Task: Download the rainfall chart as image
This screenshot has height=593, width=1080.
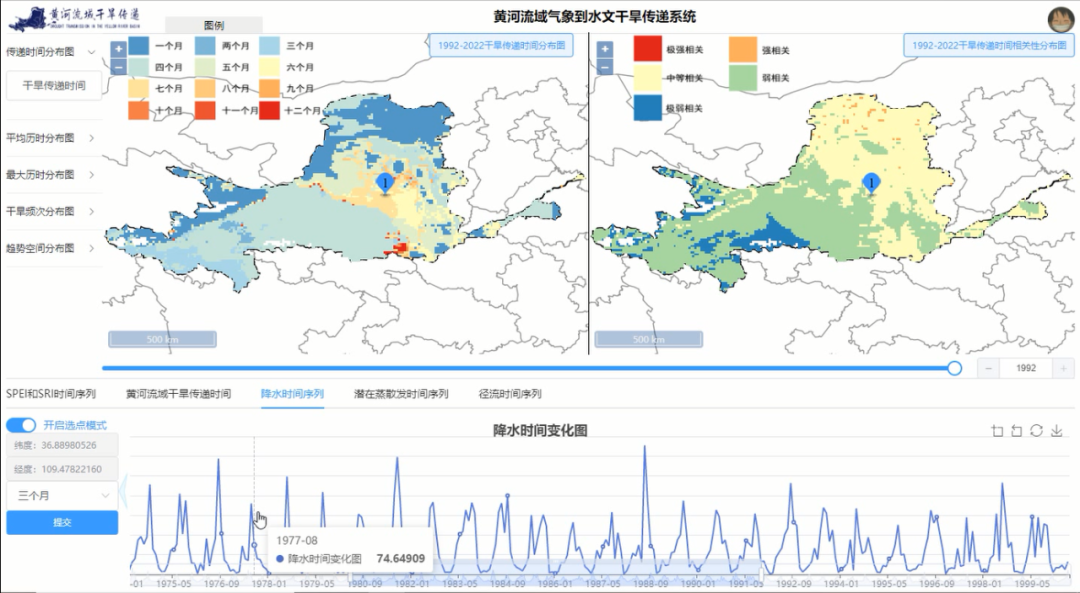Action: (1057, 431)
